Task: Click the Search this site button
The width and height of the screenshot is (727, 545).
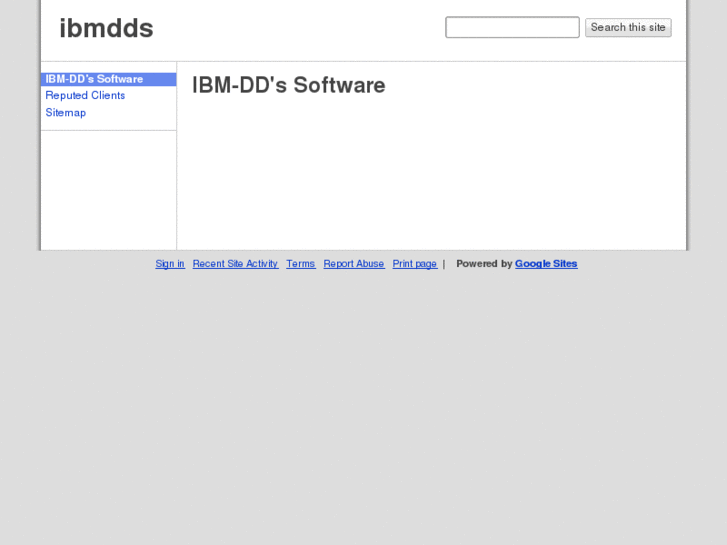Action: tap(628, 27)
